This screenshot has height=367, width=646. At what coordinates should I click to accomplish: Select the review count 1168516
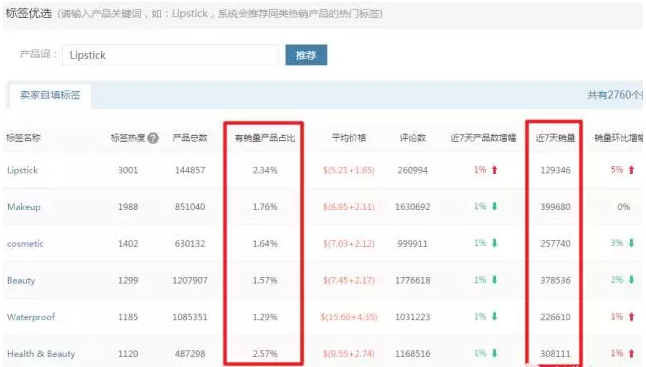(412, 354)
